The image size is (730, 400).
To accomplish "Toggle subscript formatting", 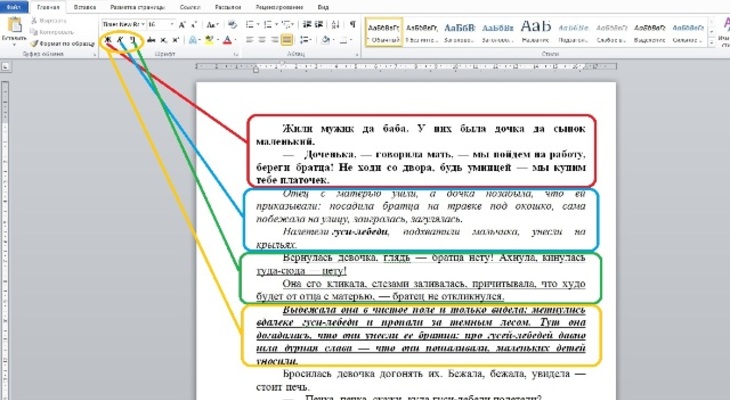I will [163, 41].
